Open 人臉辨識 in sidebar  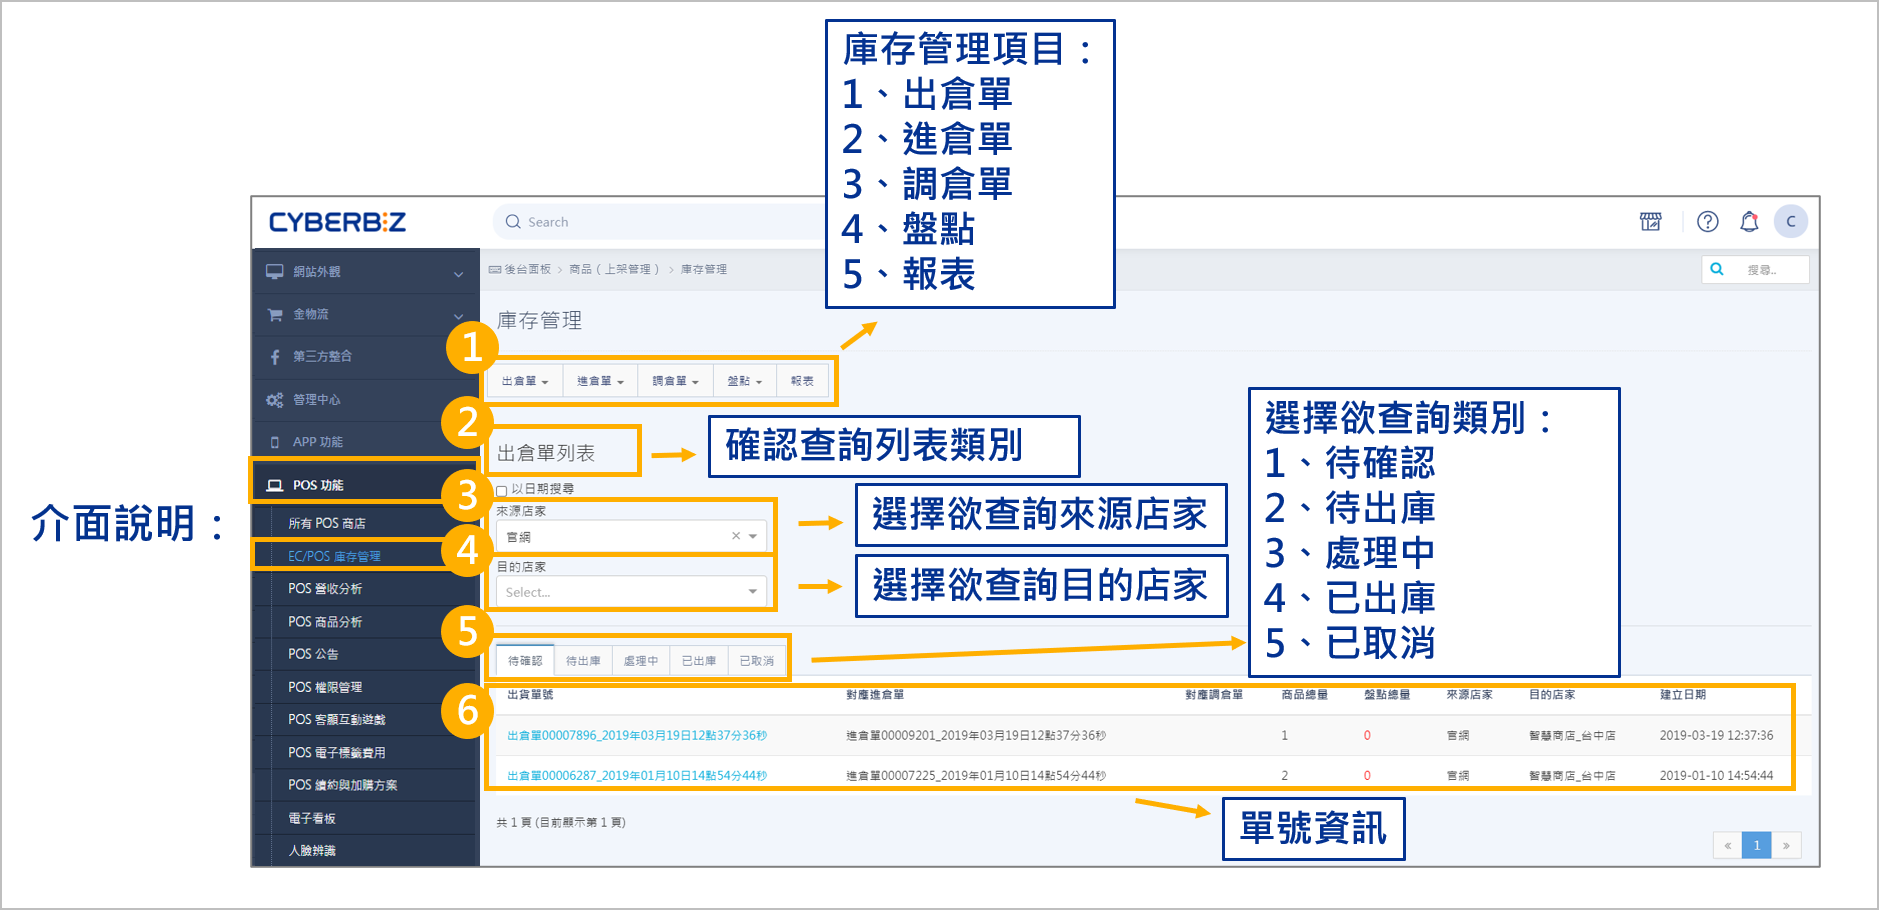(312, 851)
